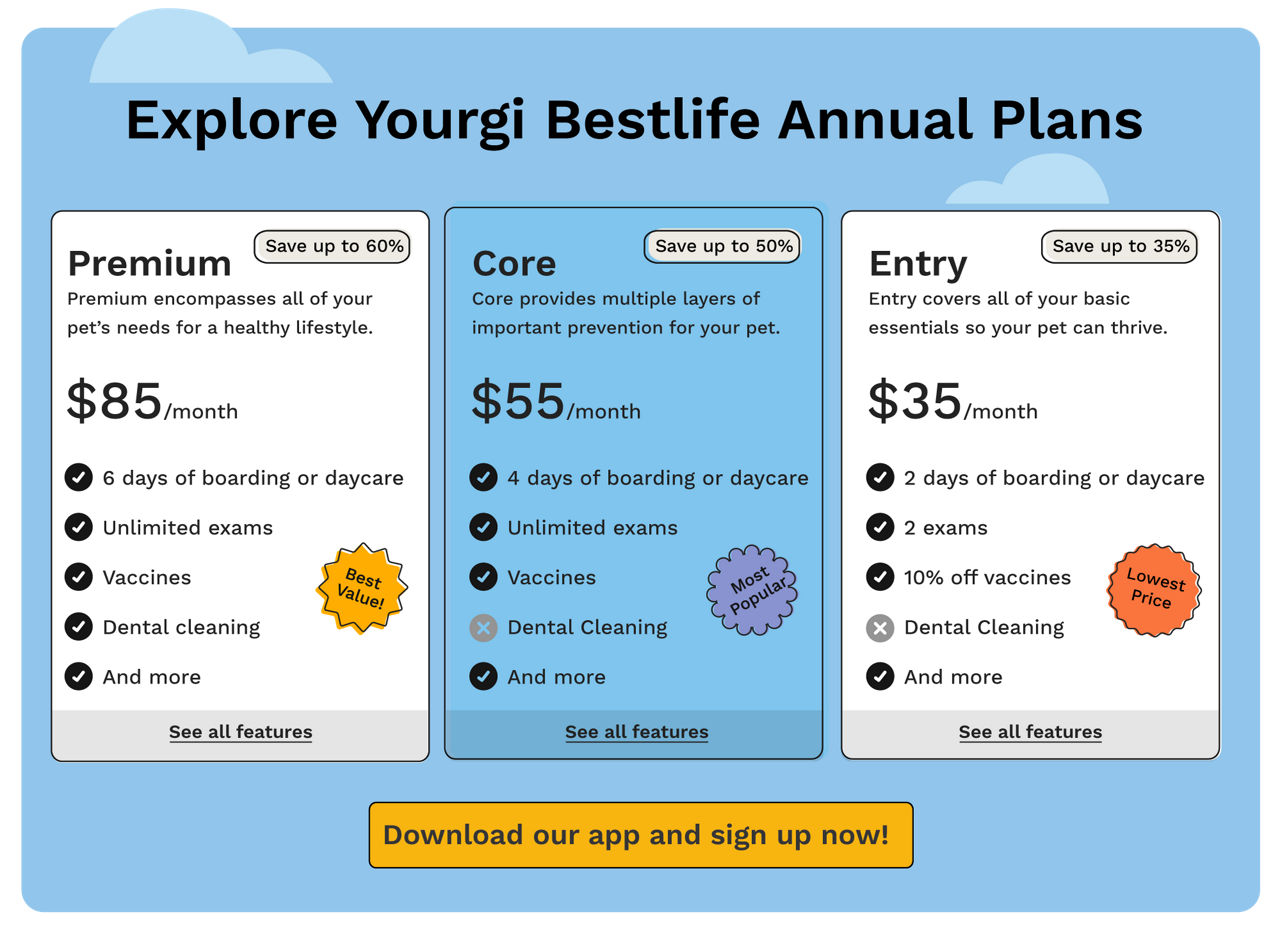Click the gray X beside Entry's Dental Cleaning
The height and width of the screenshot is (930, 1280).
(880, 628)
